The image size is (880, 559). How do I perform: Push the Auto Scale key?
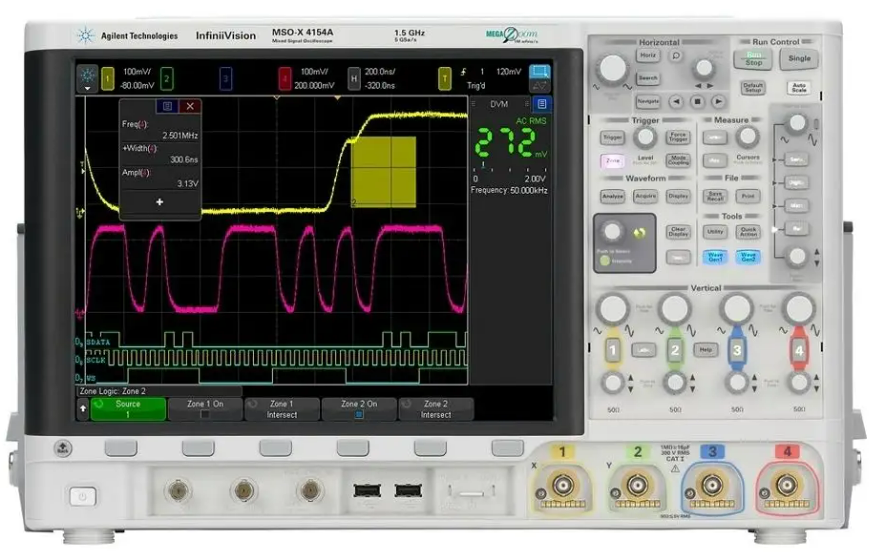(x=799, y=88)
